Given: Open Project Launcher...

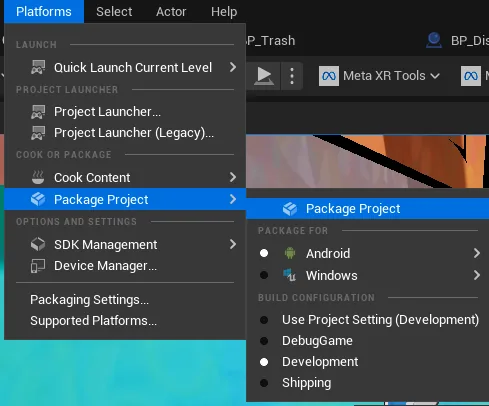Looking at the screenshot, I should click(125, 112).
